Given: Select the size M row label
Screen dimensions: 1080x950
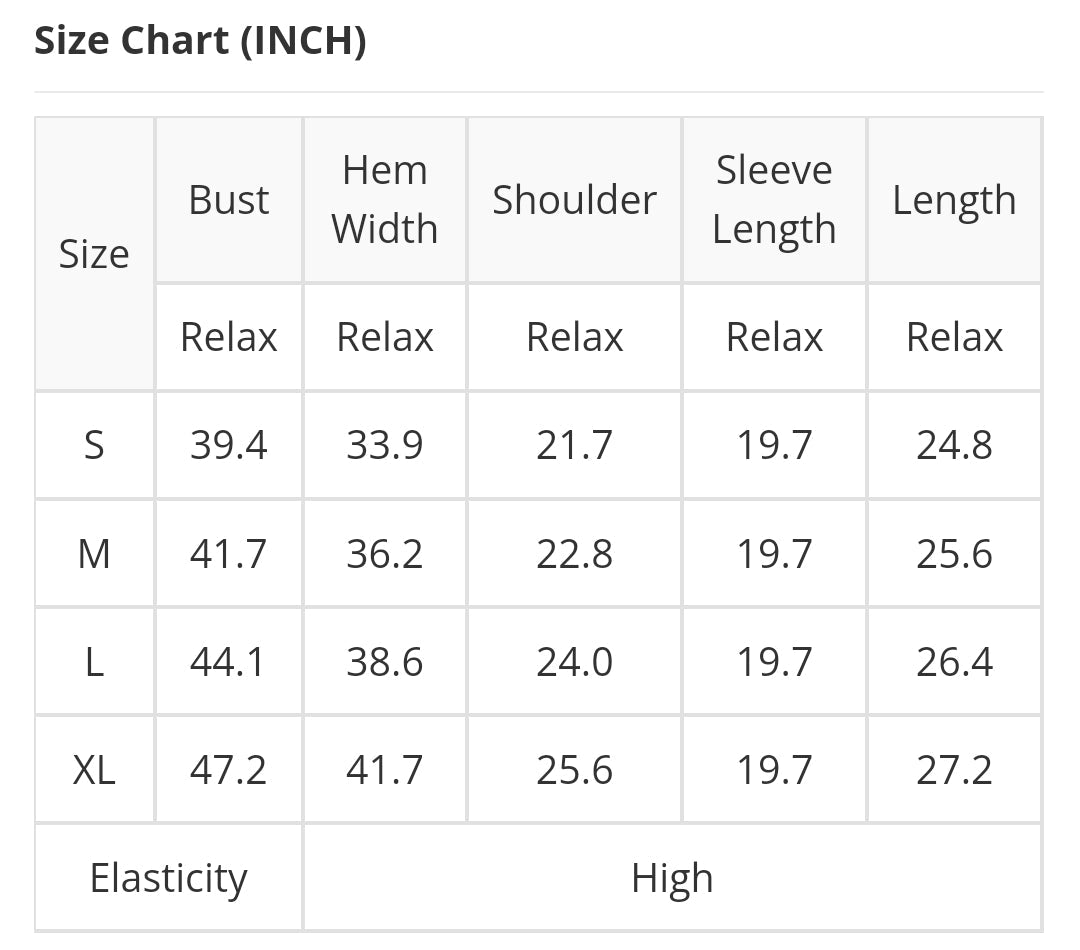Looking at the screenshot, I should 94,554.
